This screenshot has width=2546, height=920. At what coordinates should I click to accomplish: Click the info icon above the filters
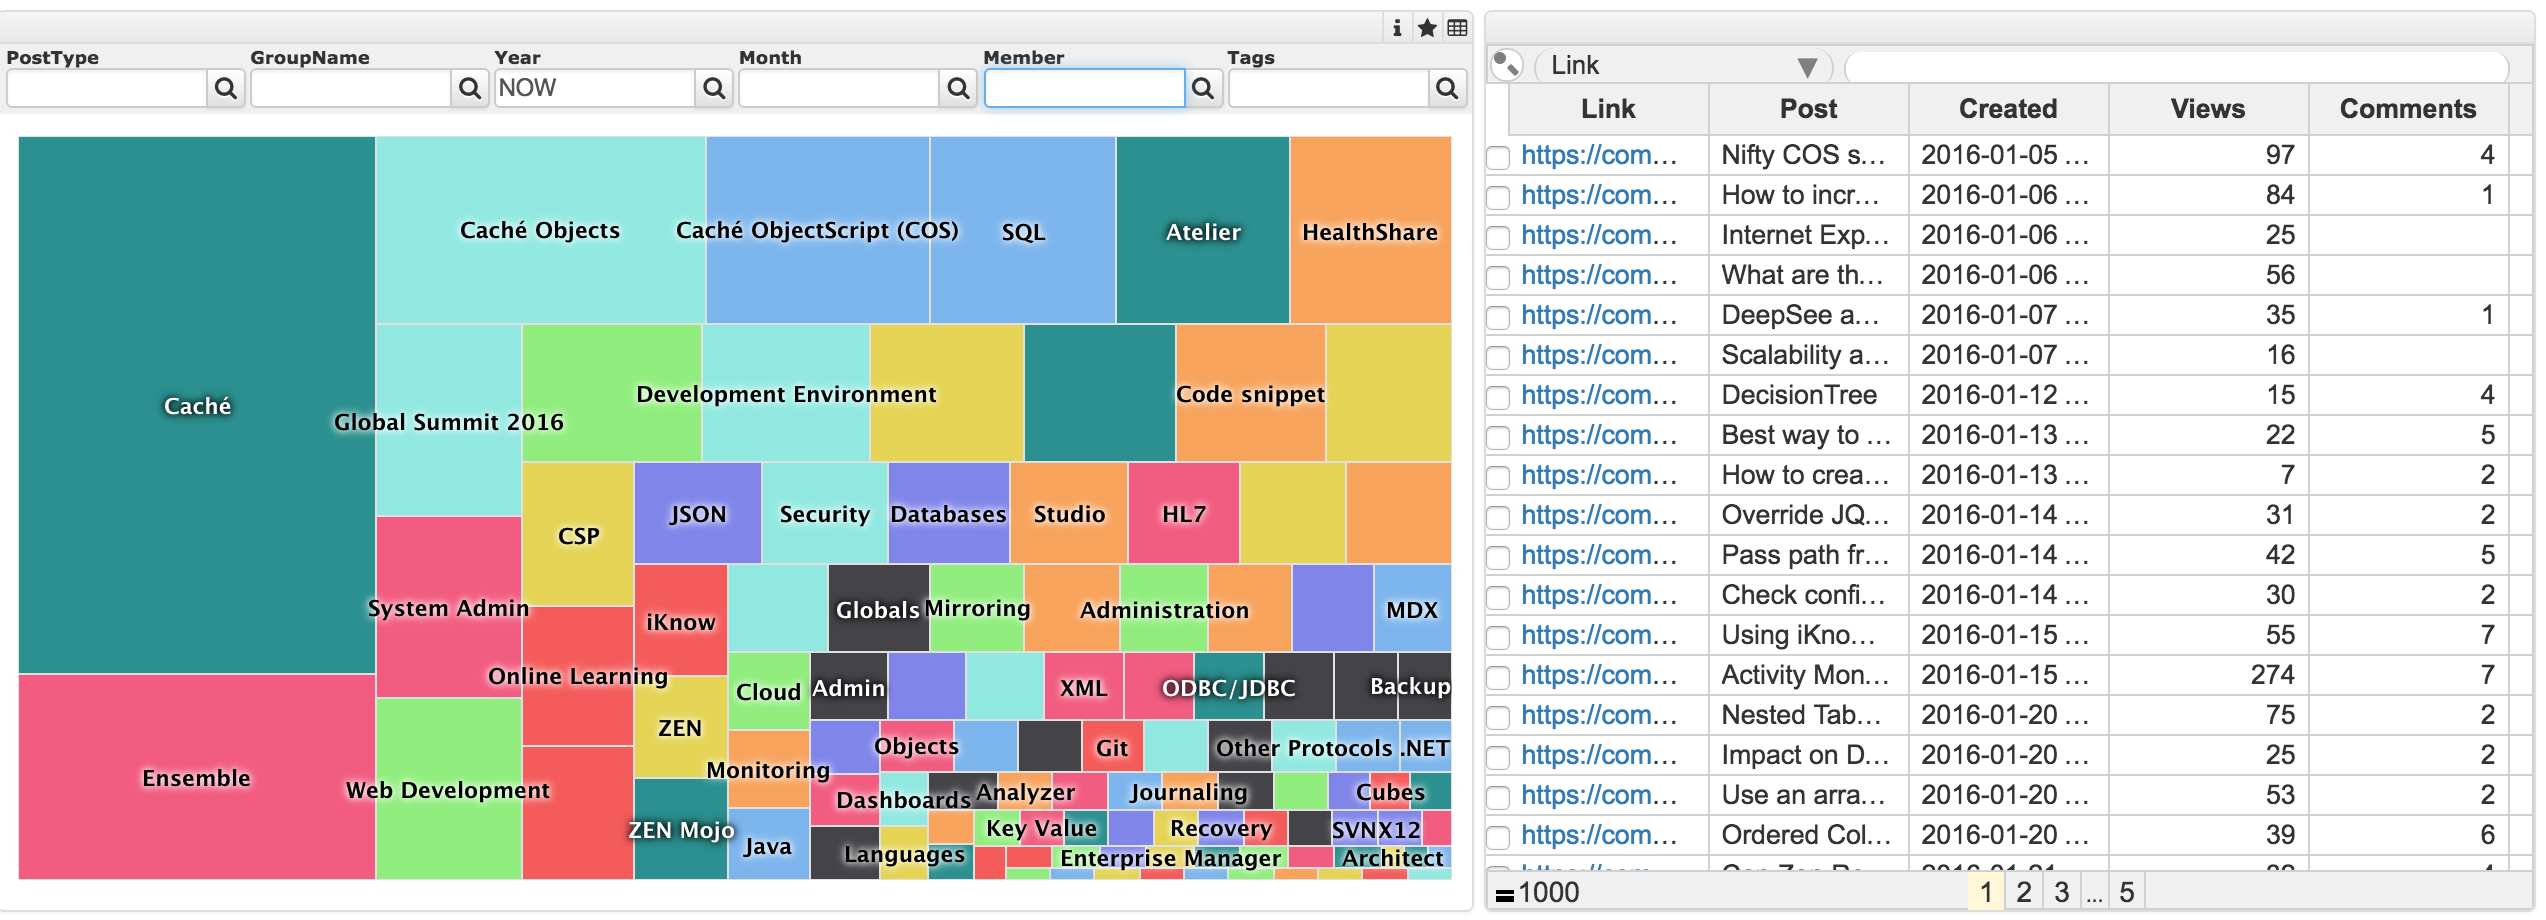[x=1397, y=28]
